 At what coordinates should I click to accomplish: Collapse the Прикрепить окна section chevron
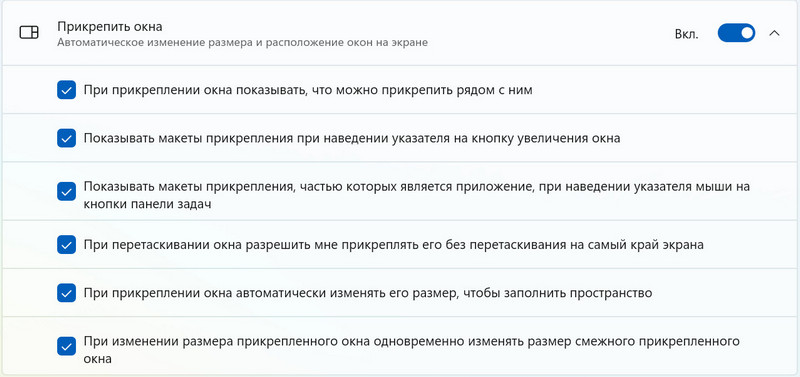tap(774, 33)
